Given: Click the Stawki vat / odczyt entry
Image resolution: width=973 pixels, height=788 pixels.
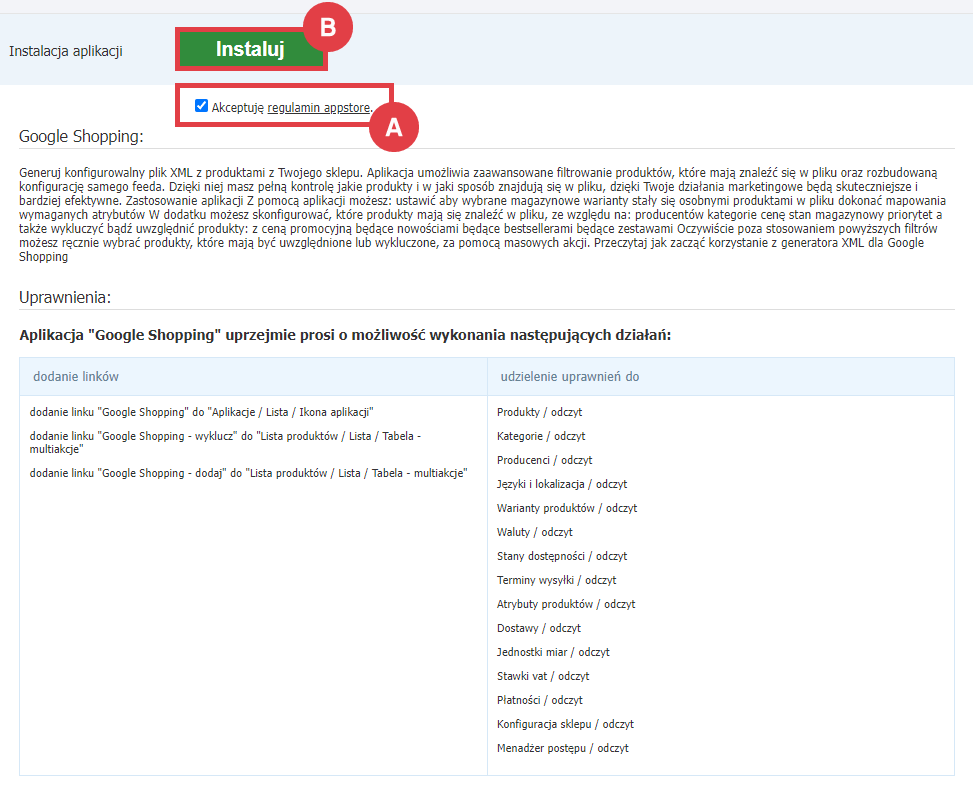Looking at the screenshot, I should pyautogui.click(x=543, y=676).
